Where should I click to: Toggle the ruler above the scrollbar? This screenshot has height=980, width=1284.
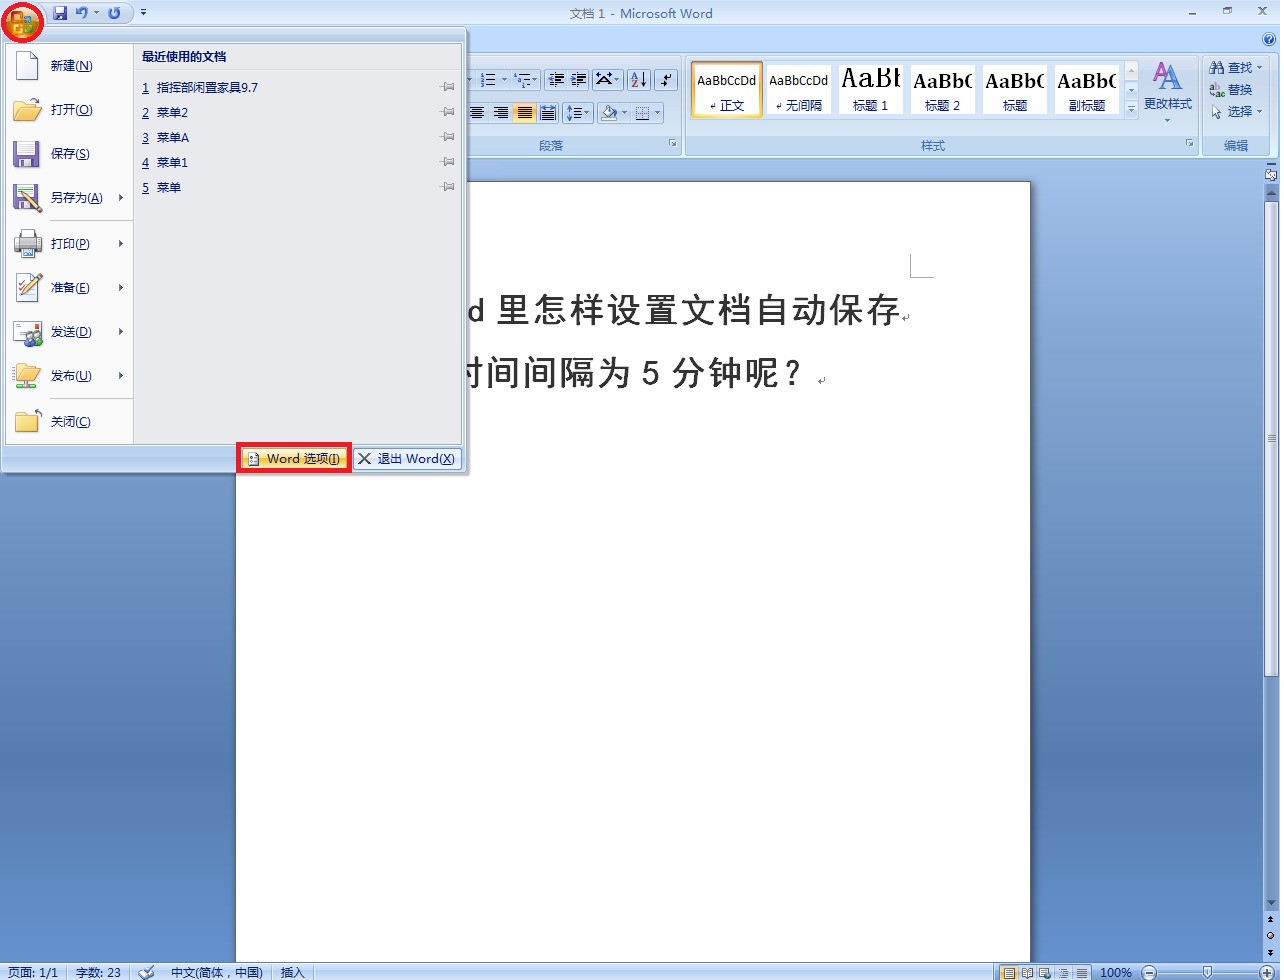[1271, 174]
